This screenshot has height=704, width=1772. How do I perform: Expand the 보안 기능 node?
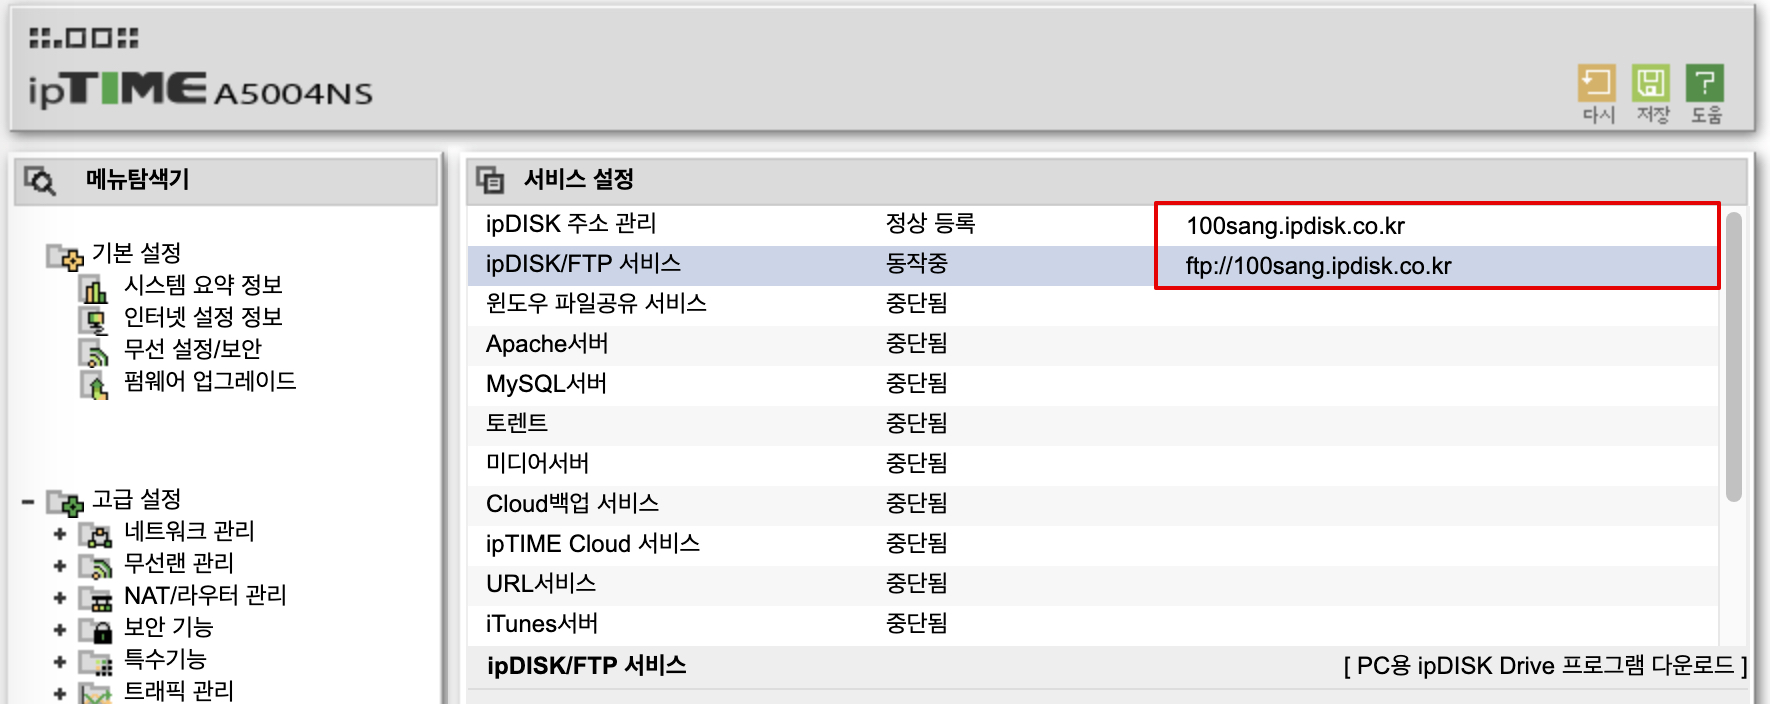click(60, 630)
